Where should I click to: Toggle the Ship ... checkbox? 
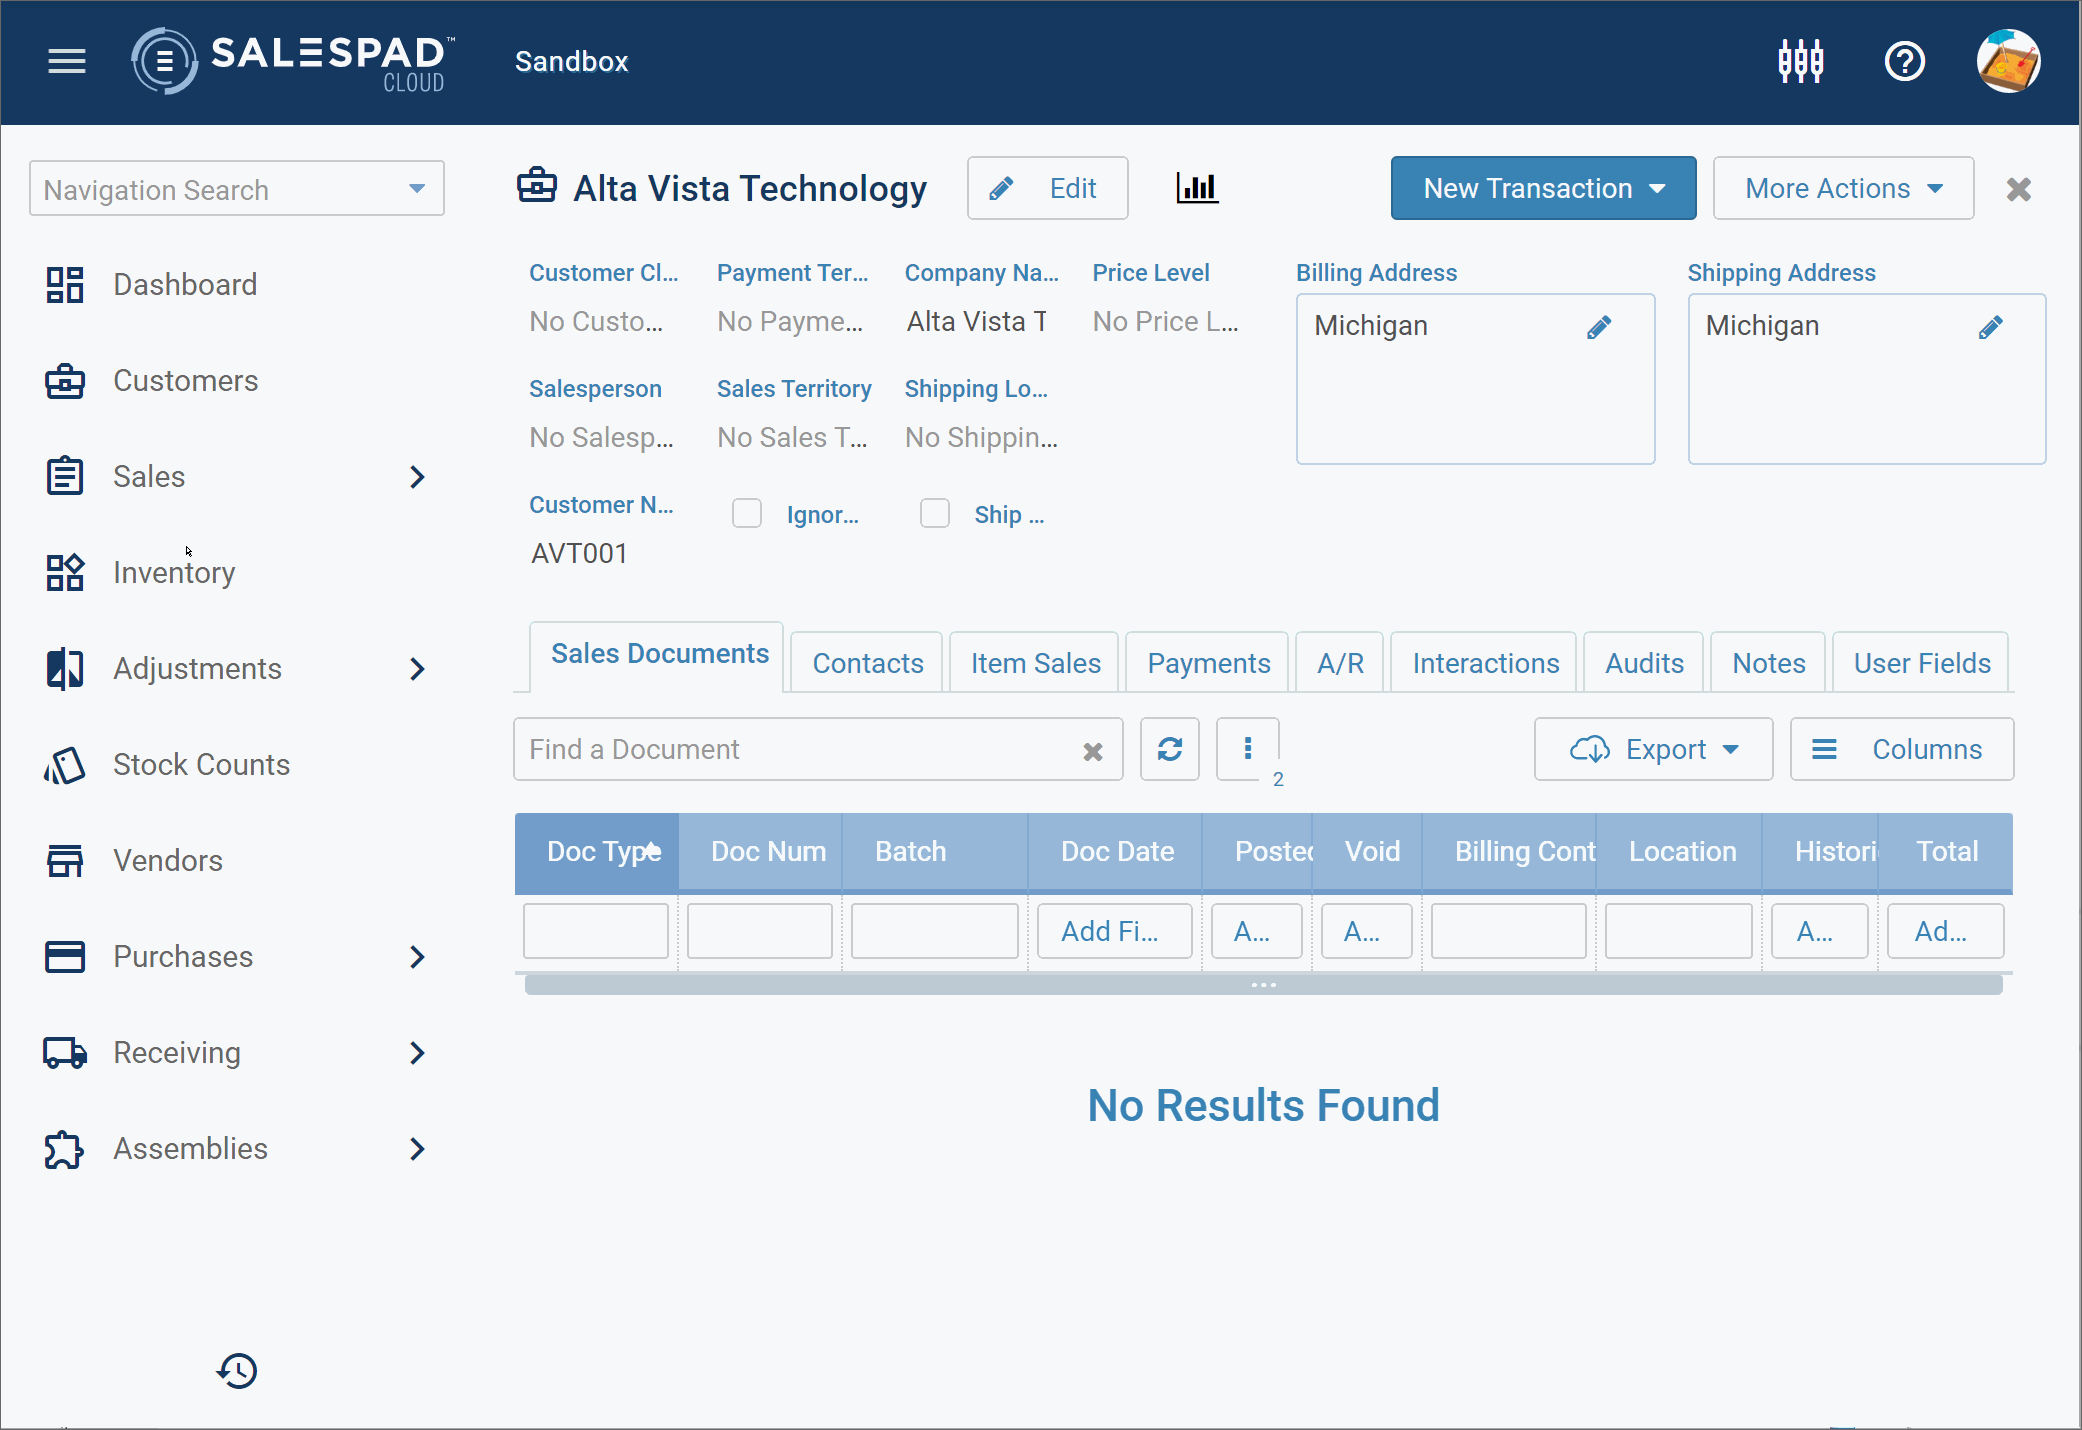[935, 514]
